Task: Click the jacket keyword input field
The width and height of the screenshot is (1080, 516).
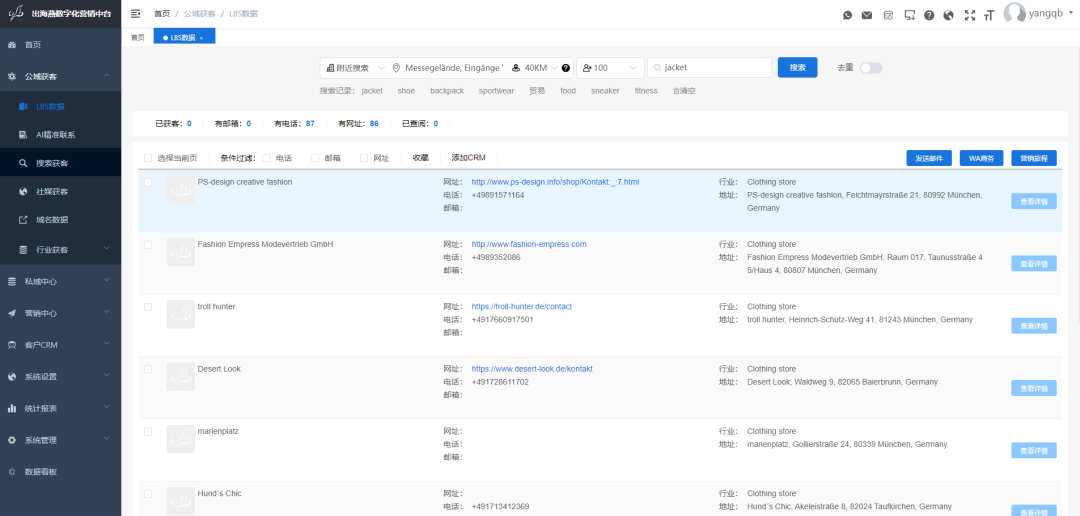Action: point(709,68)
